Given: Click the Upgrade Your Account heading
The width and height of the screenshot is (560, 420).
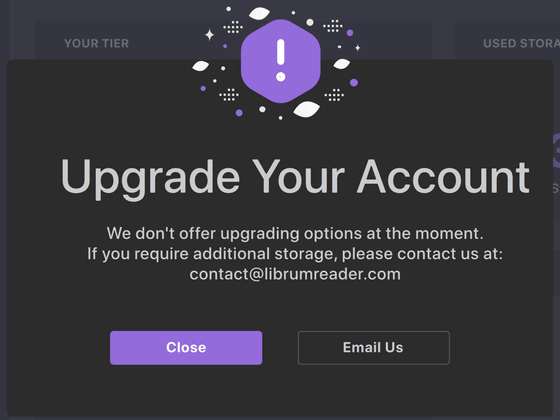Looking at the screenshot, I should coord(295,177).
